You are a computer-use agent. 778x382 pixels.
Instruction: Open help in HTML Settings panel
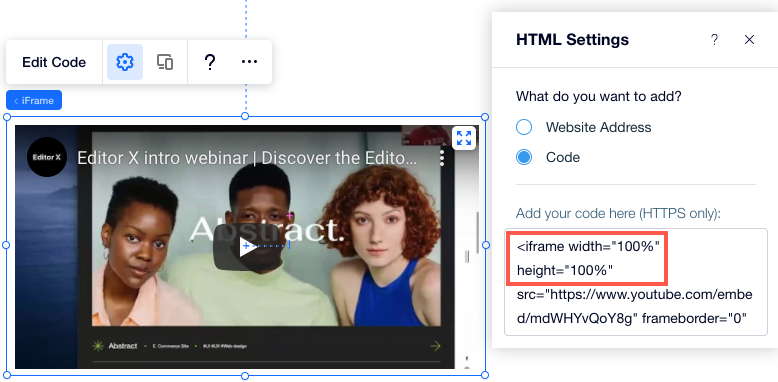tap(714, 40)
